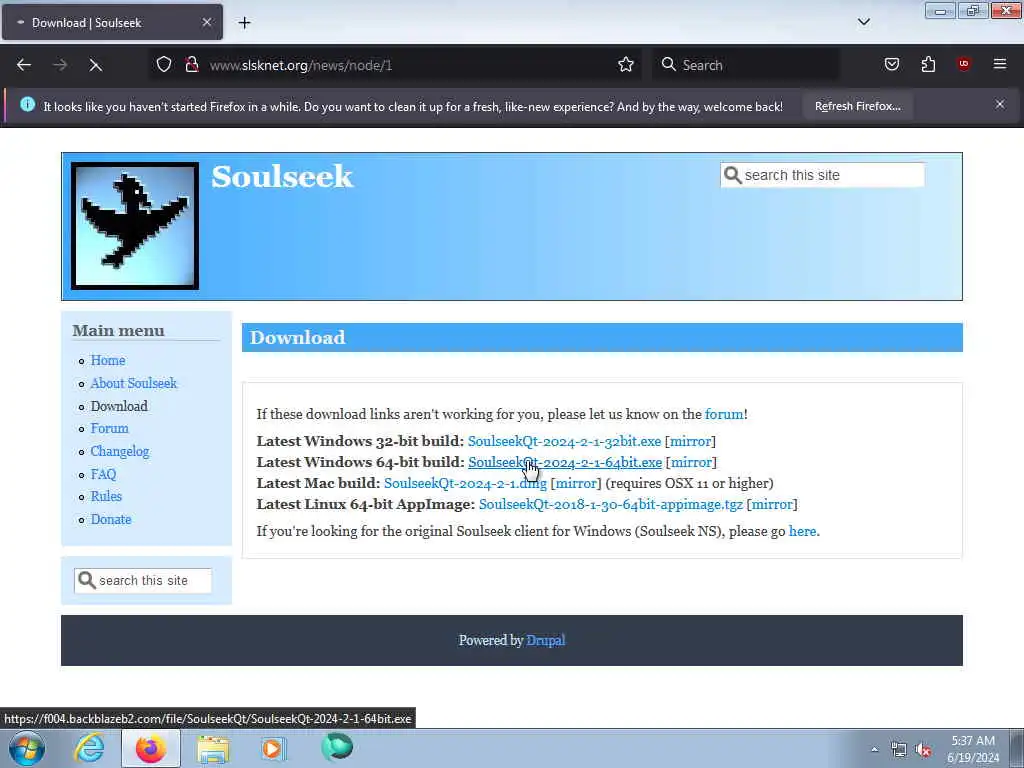Screen dimensions: 1024x768
Task: Download SoulseekQt-2018-1-30-64bit-appimage.tgz
Action: pyautogui.click(x=611, y=504)
